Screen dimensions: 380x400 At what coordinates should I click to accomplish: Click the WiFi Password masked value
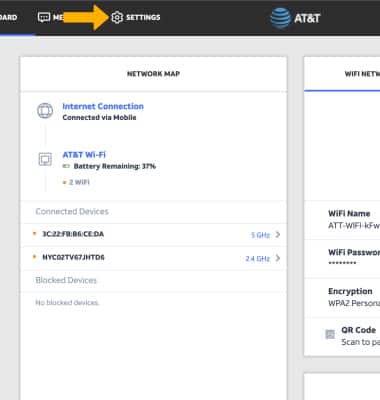[x=342, y=263]
